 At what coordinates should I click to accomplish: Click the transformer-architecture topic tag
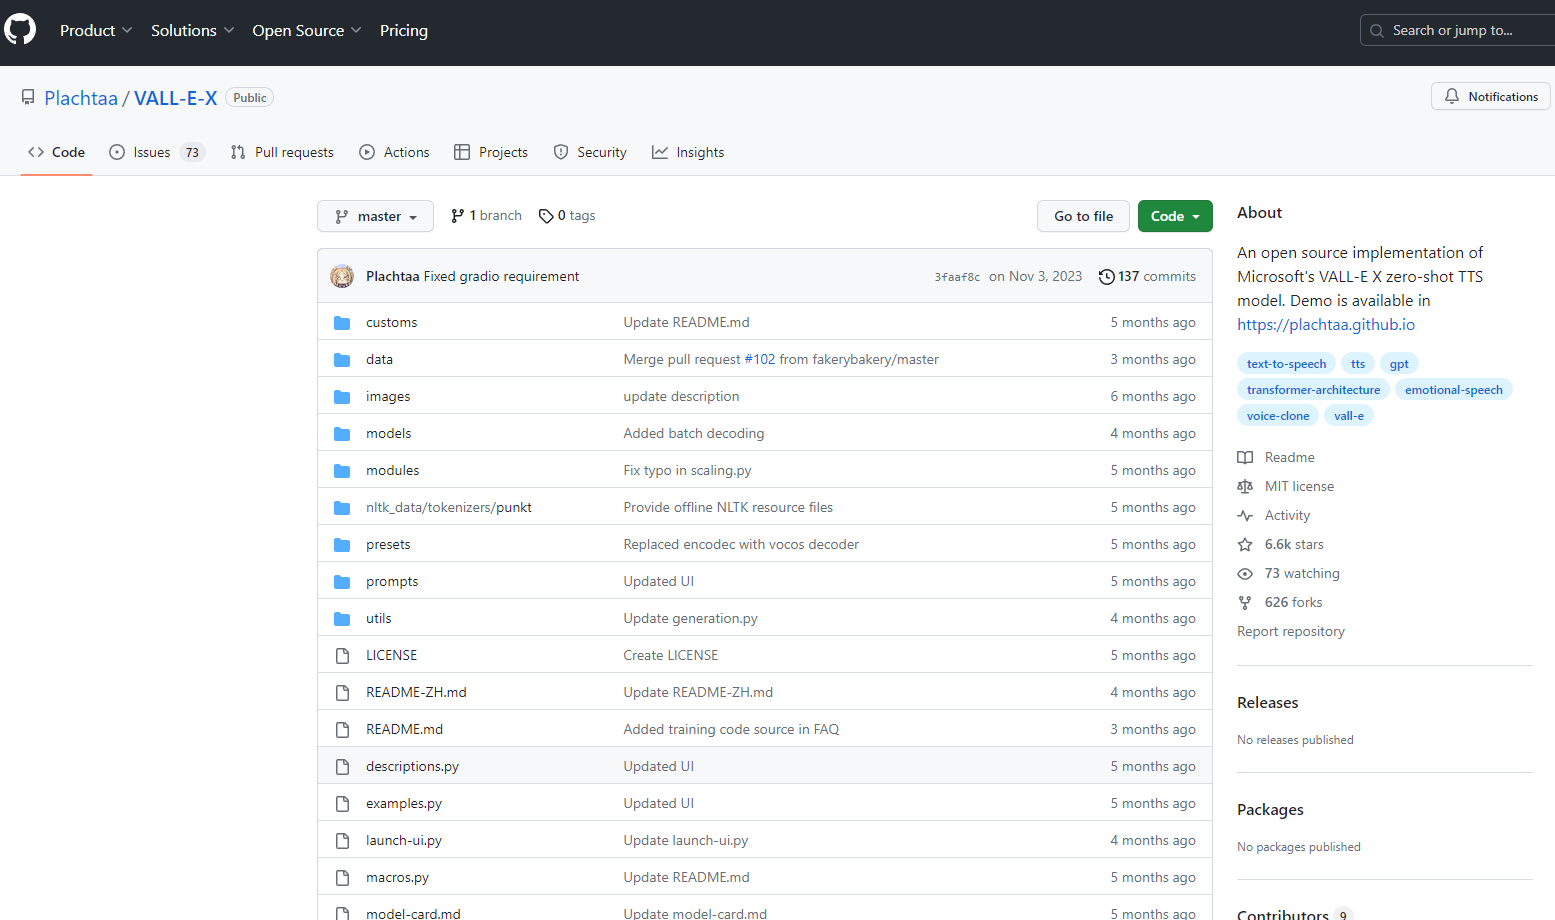click(1313, 390)
